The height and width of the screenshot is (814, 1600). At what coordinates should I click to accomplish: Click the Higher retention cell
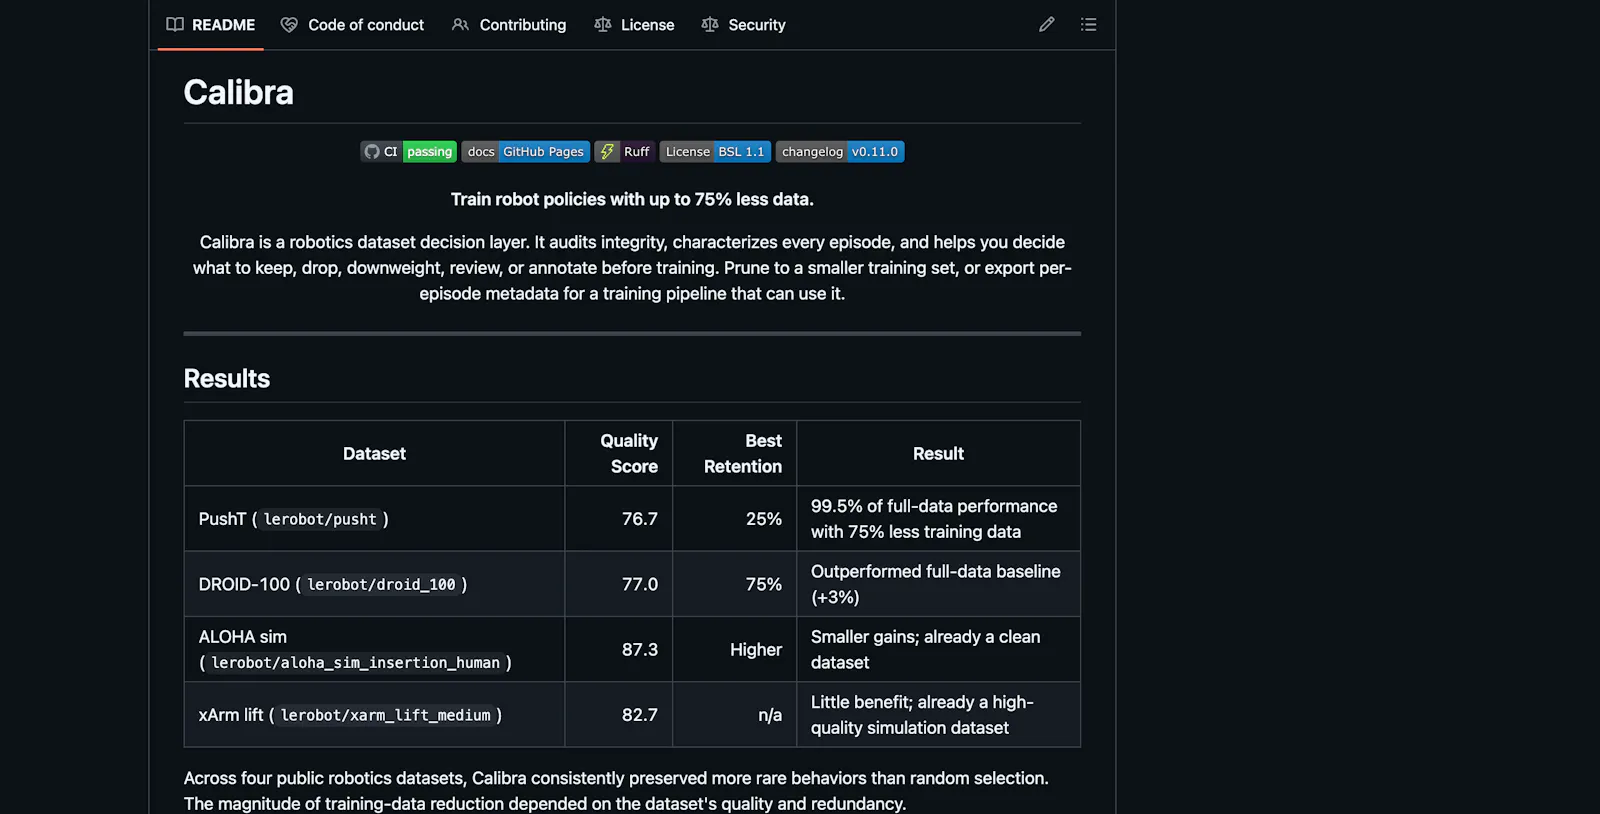tap(735, 650)
